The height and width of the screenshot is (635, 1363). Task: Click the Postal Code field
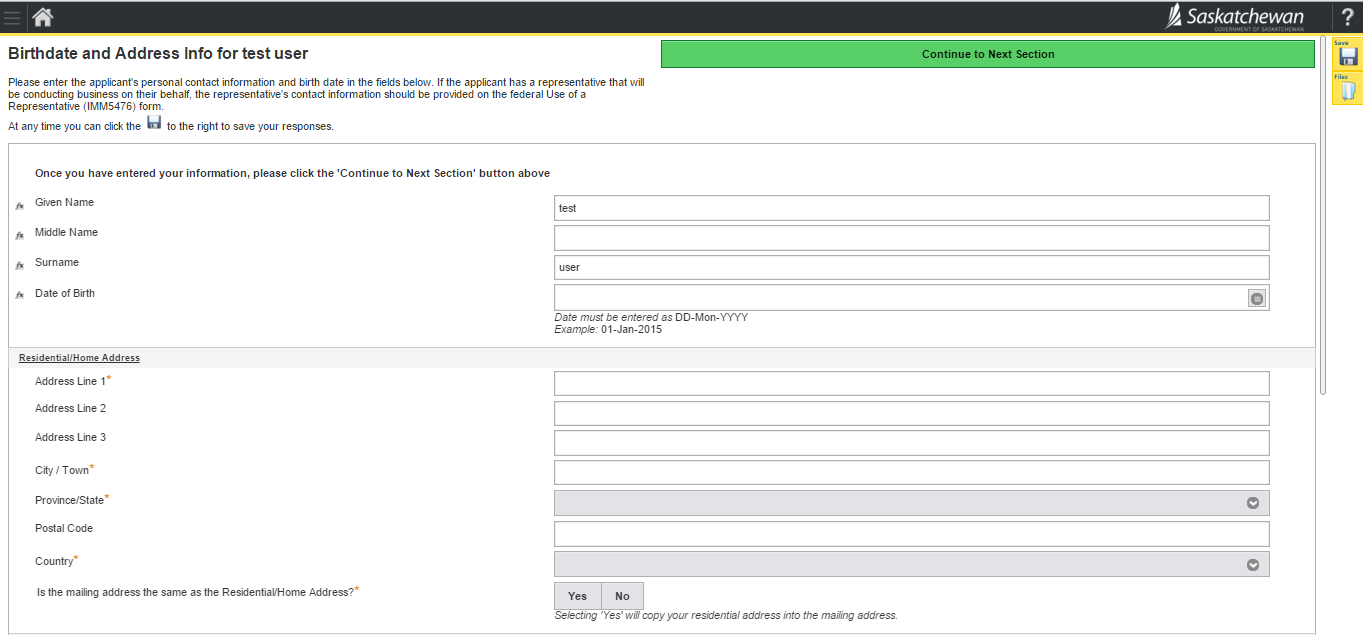[x=912, y=534]
